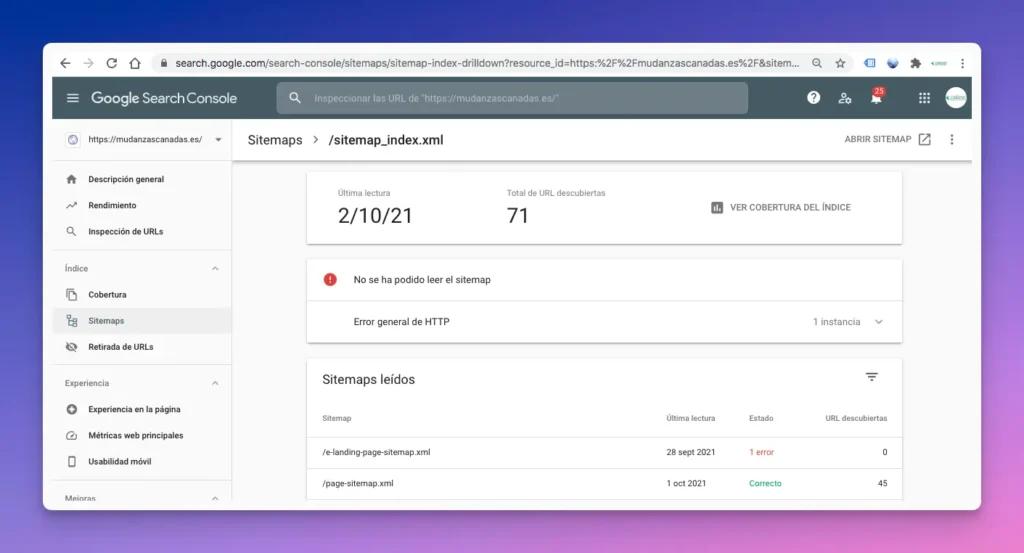Open the filter icon for Sitemaps leídos
1024x553 pixels.
click(x=871, y=377)
